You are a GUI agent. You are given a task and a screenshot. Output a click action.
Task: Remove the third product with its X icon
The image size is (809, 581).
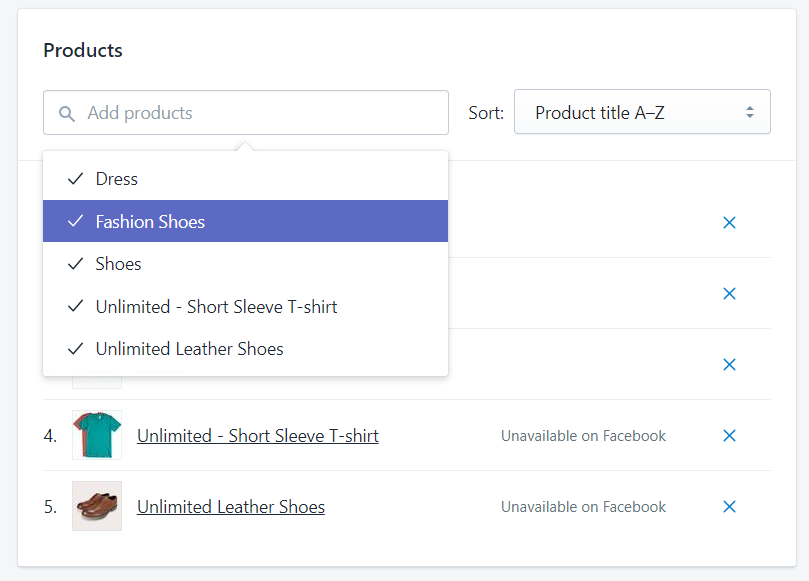coord(729,365)
